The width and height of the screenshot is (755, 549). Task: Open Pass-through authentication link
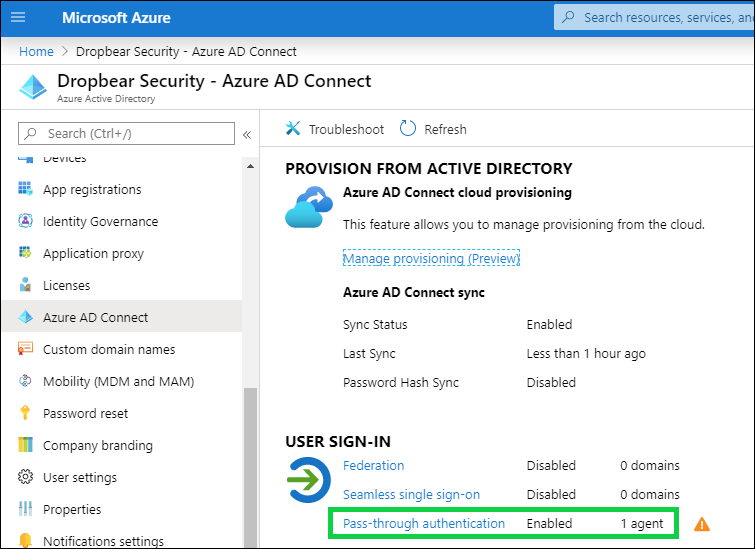pyautogui.click(x=424, y=523)
